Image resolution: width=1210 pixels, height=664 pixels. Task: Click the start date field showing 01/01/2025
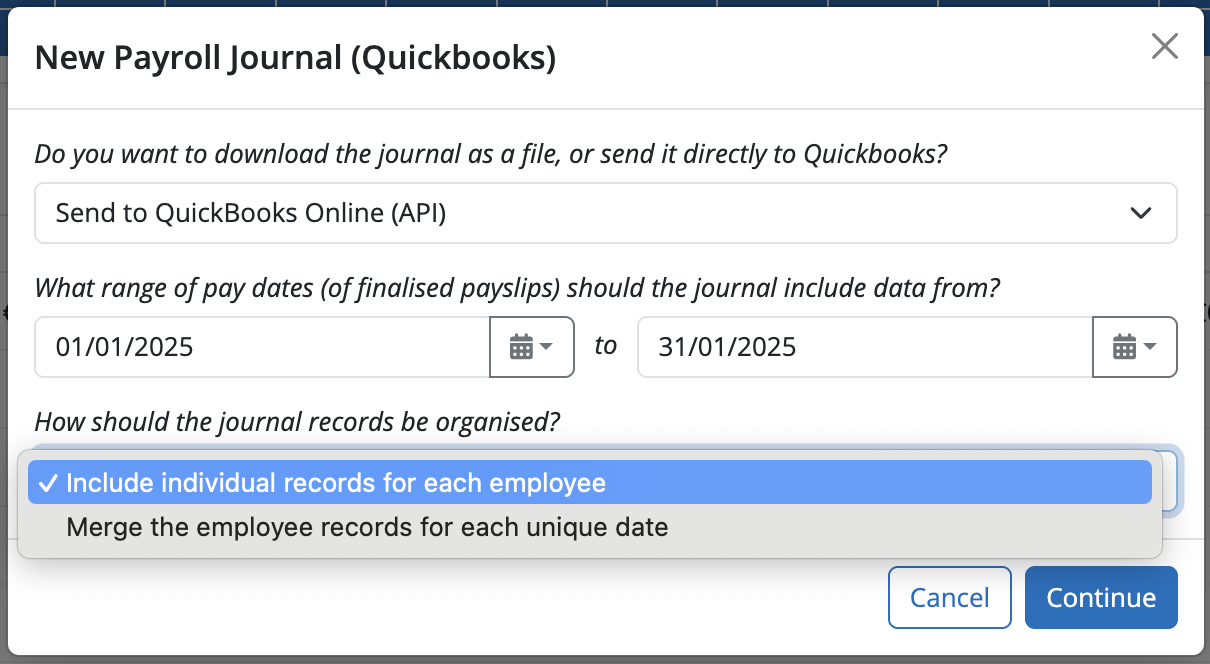coord(260,347)
